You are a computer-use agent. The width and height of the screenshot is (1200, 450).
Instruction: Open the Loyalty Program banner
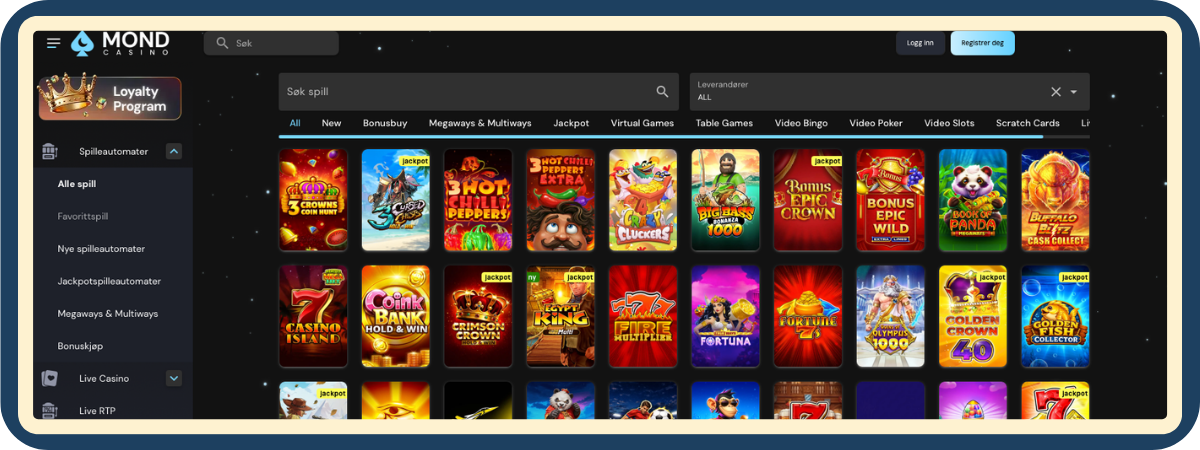point(110,99)
